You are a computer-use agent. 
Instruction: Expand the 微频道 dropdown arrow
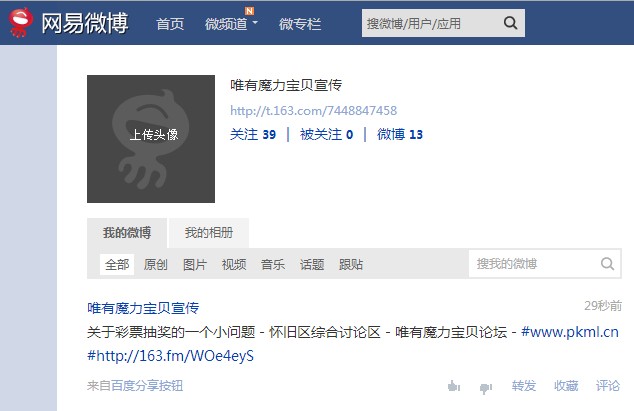coord(255,23)
